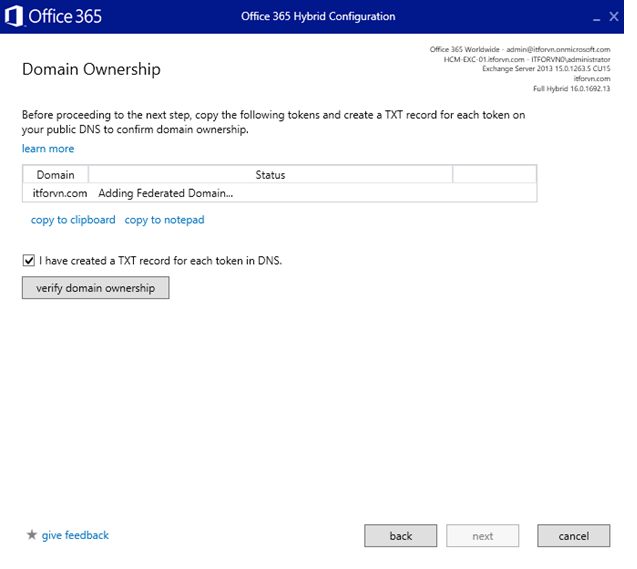This screenshot has width=637, height=569.
Task: Click the Status column header
Action: tap(270, 175)
